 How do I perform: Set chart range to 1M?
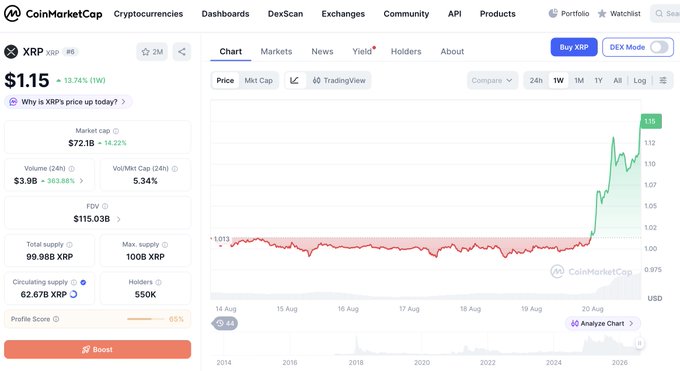click(x=579, y=80)
